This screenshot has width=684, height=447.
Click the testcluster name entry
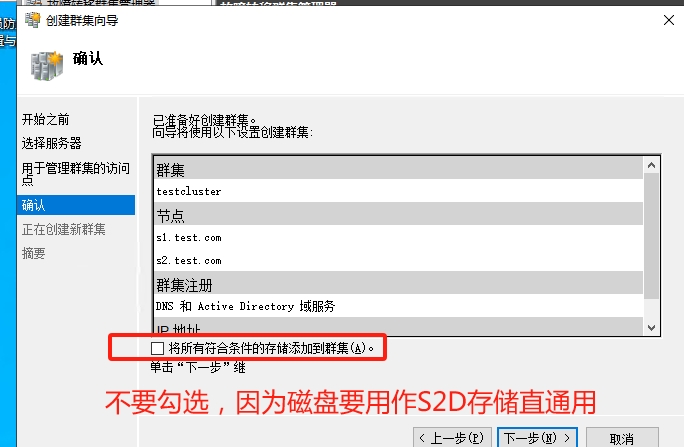pos(399,191)
